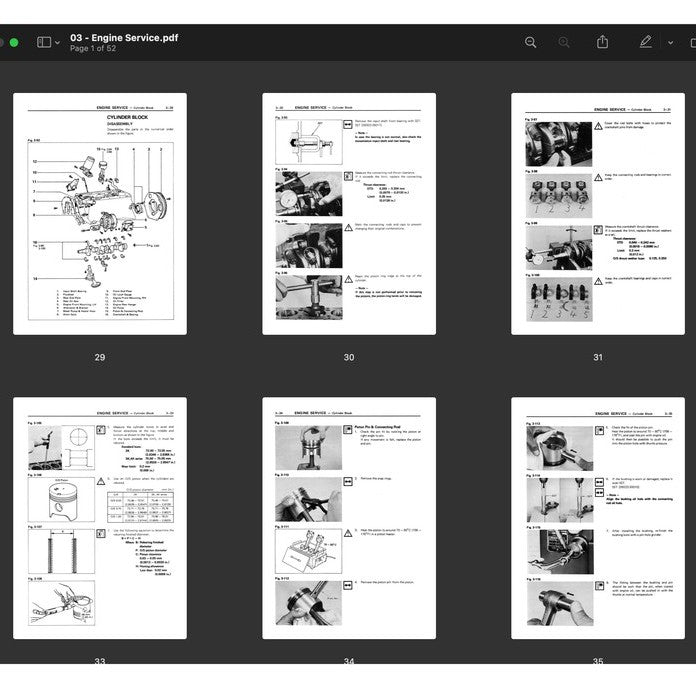Click the page number label 29

[99, 357]
